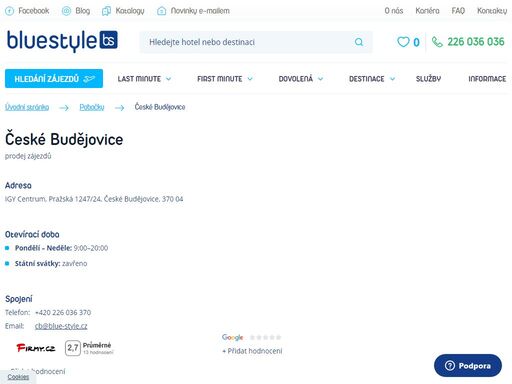This screenshot has width=512, height=384.
Task: Expand First Minute dropdown chevron
Action: [250, 79]
